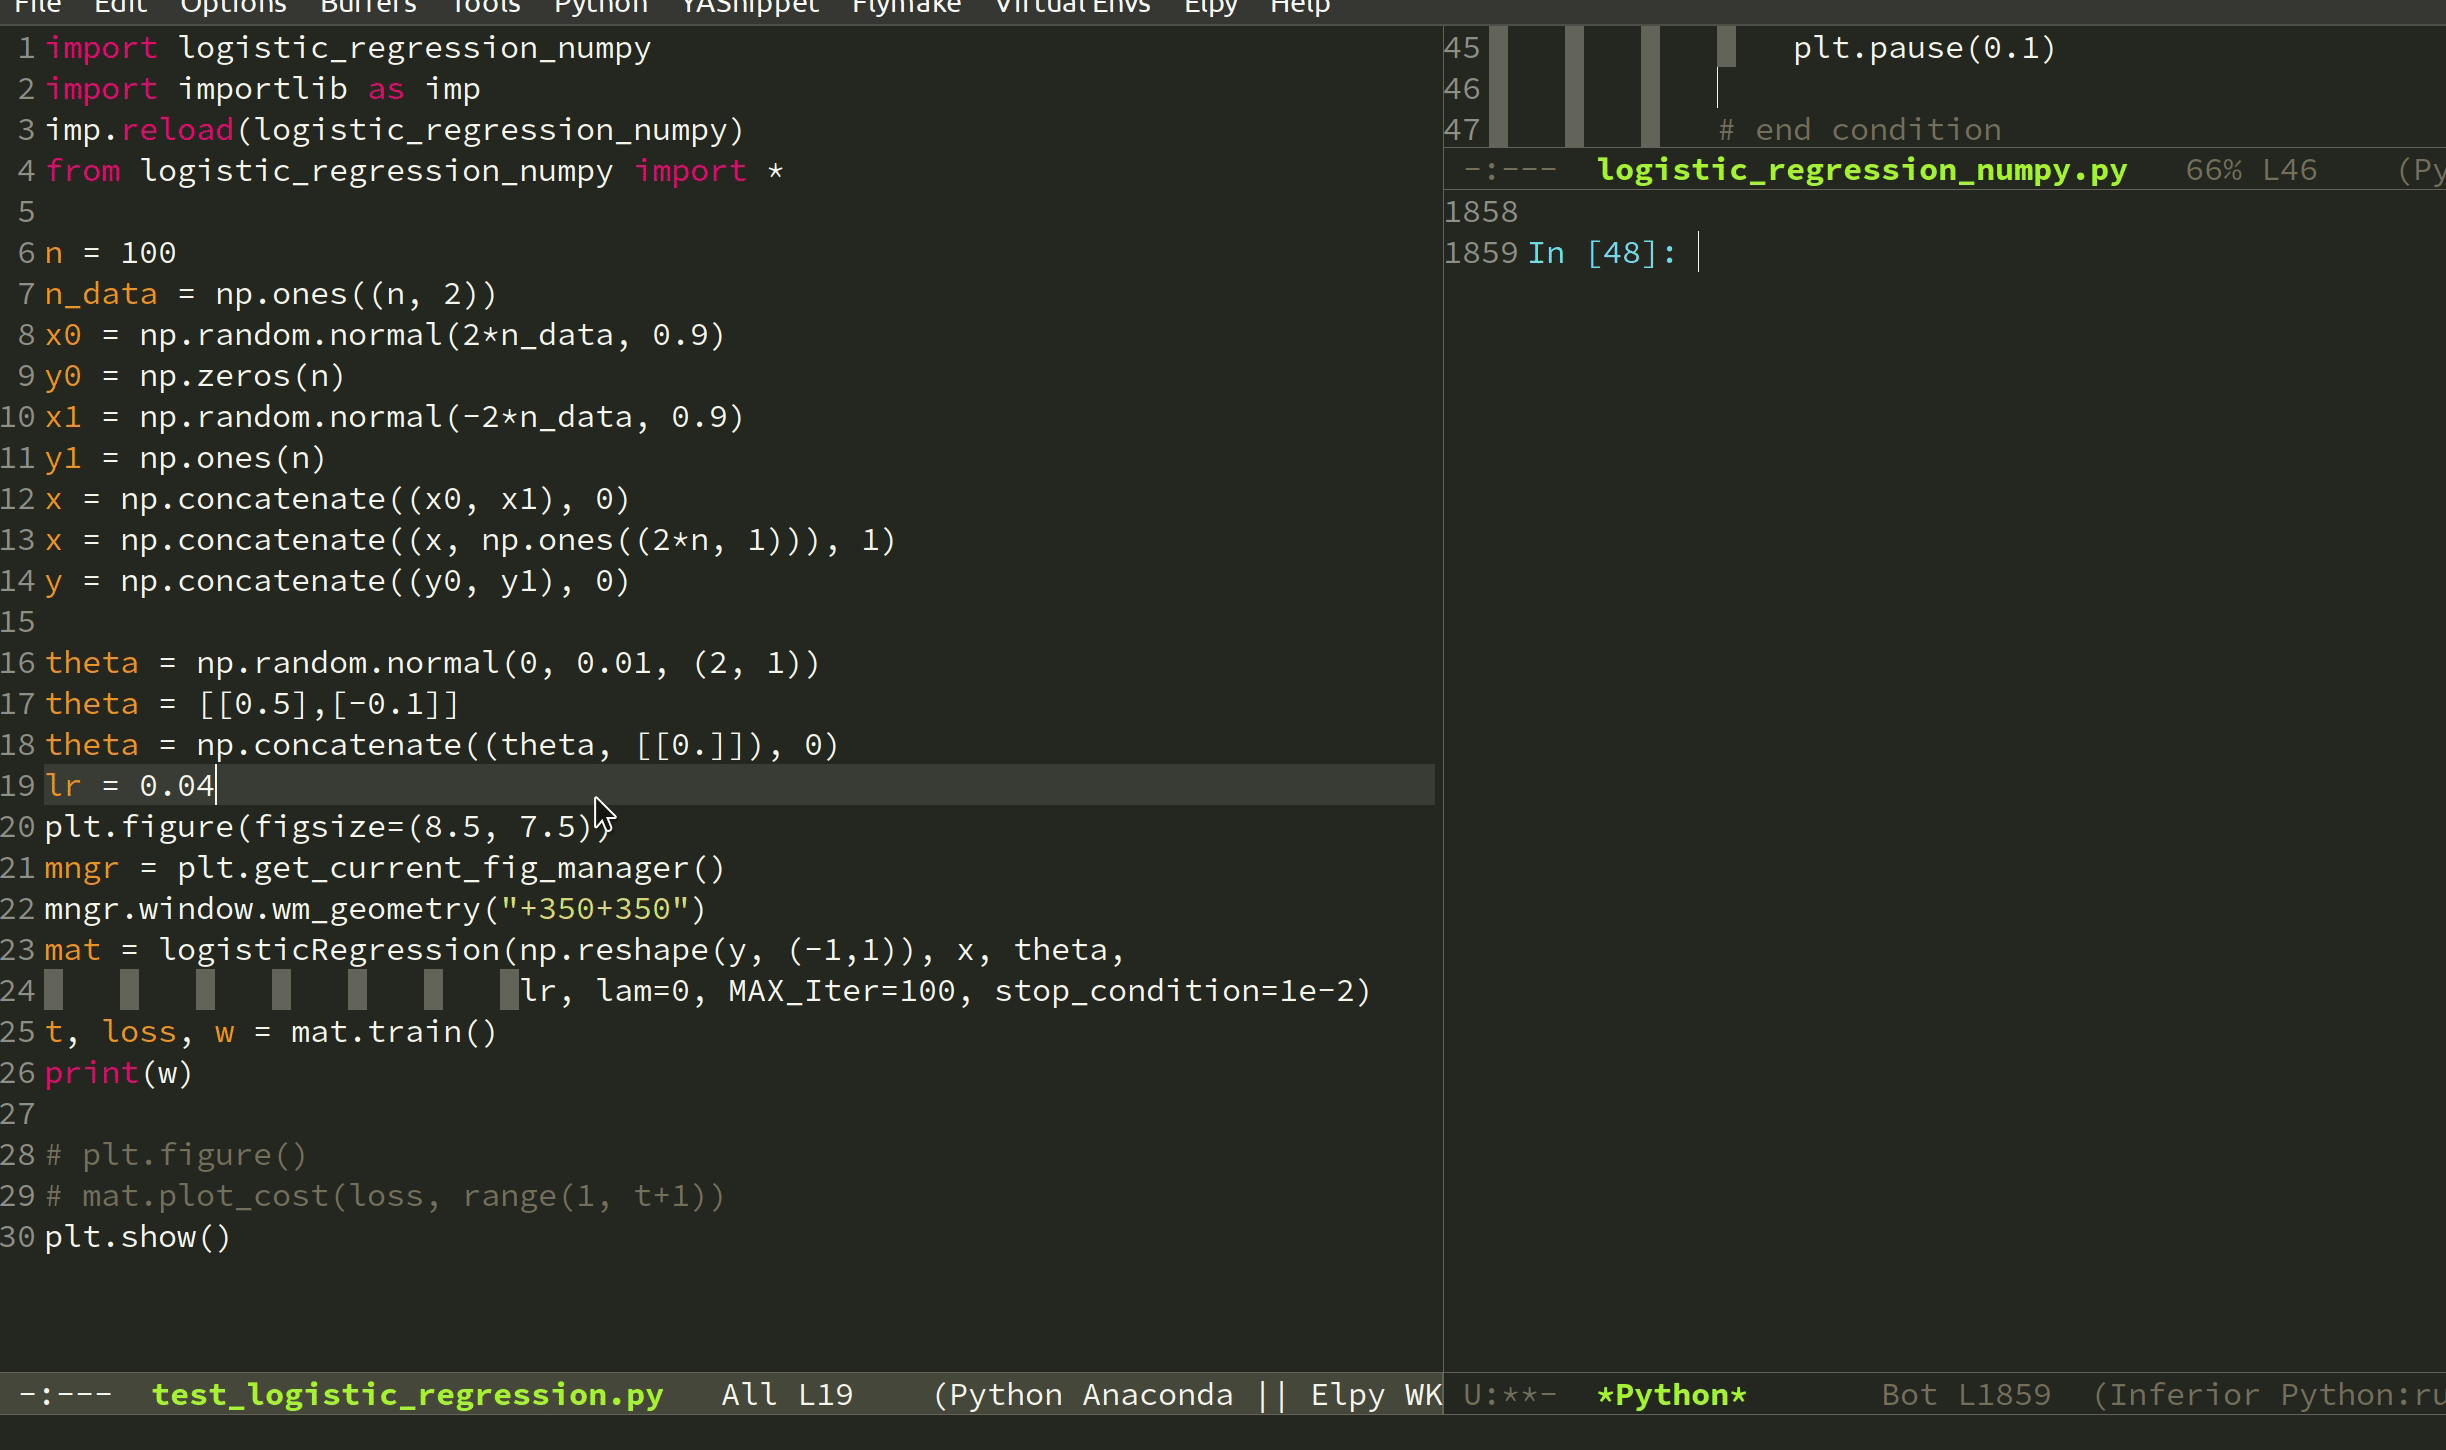Open the File menu

point(38,7)
